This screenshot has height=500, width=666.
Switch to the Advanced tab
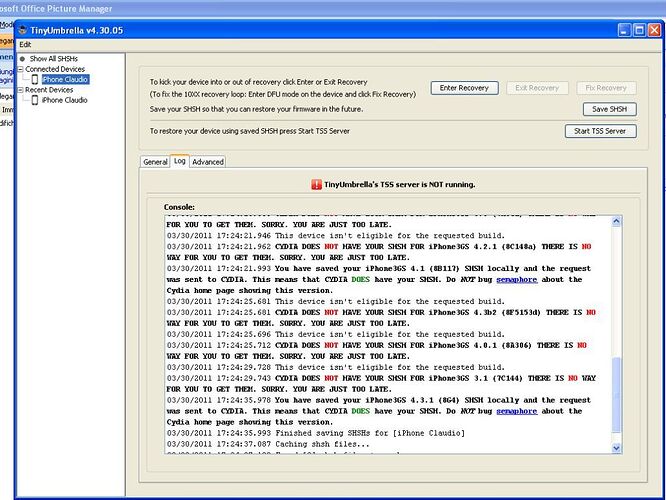click(x=208, y=162)
